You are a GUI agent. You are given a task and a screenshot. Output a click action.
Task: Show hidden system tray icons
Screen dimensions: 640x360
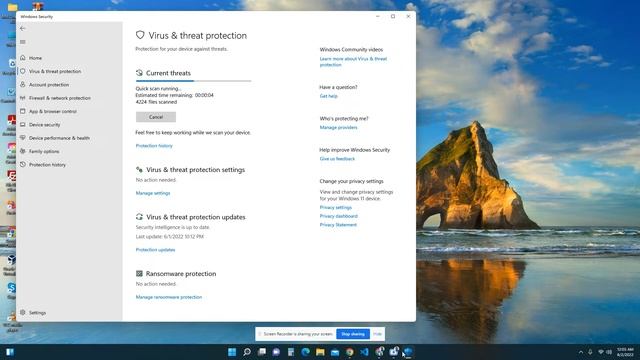(581, 352)
